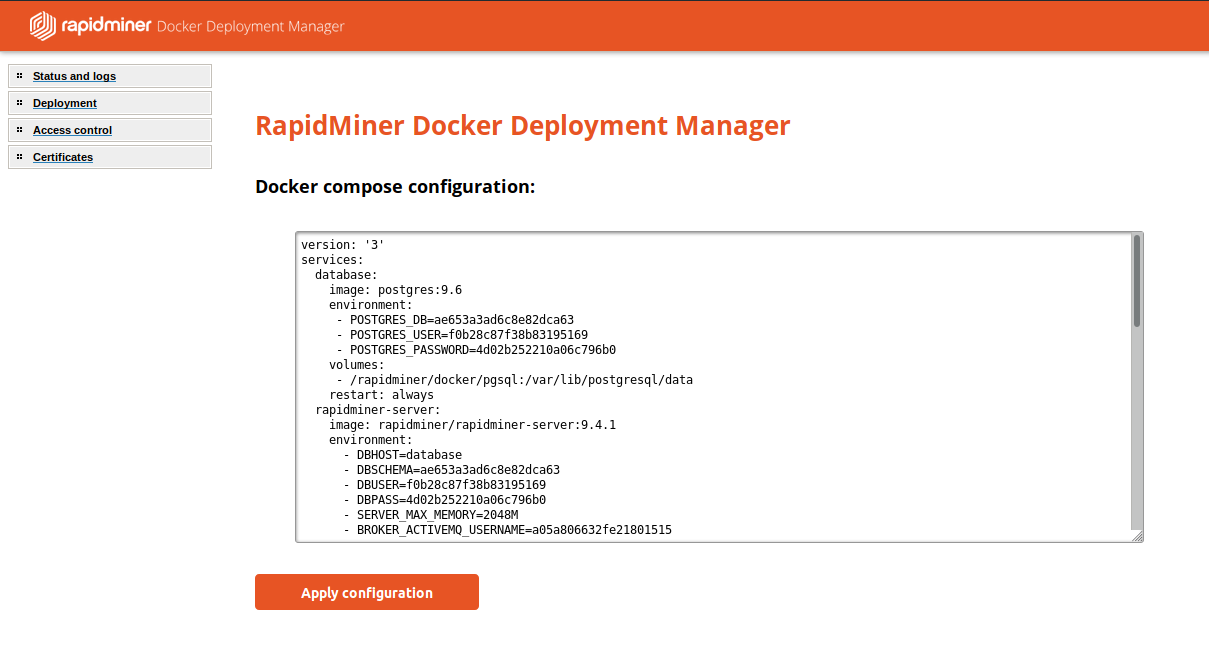Apply configuration button
Image resolution: width=1209 pixels, height=668 pixels.
[367, 592]
